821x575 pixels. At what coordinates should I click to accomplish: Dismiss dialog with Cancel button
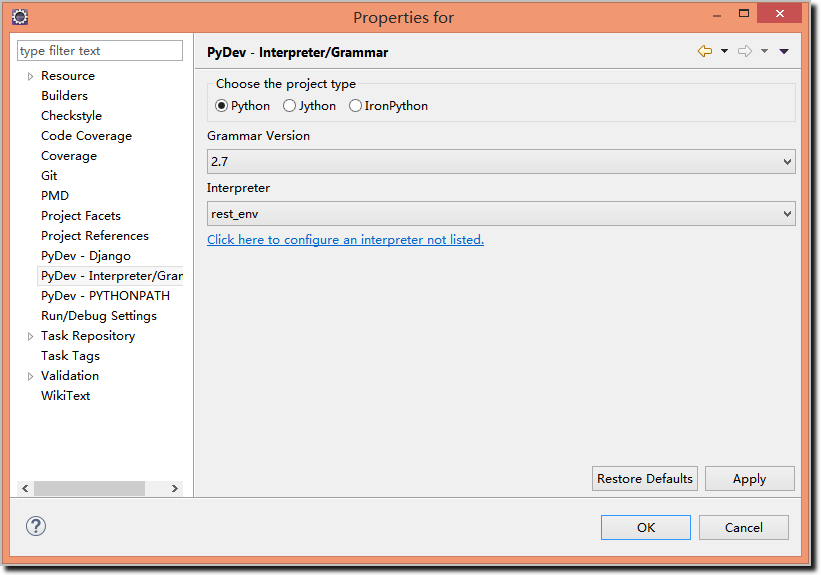(x=744, y=527)
